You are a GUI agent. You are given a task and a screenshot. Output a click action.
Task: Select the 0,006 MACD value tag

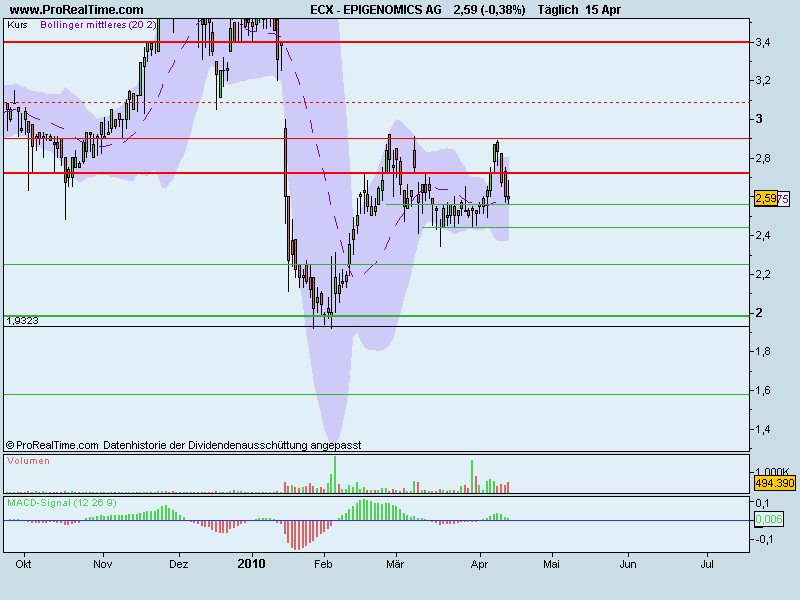click(x=768, y=520)
